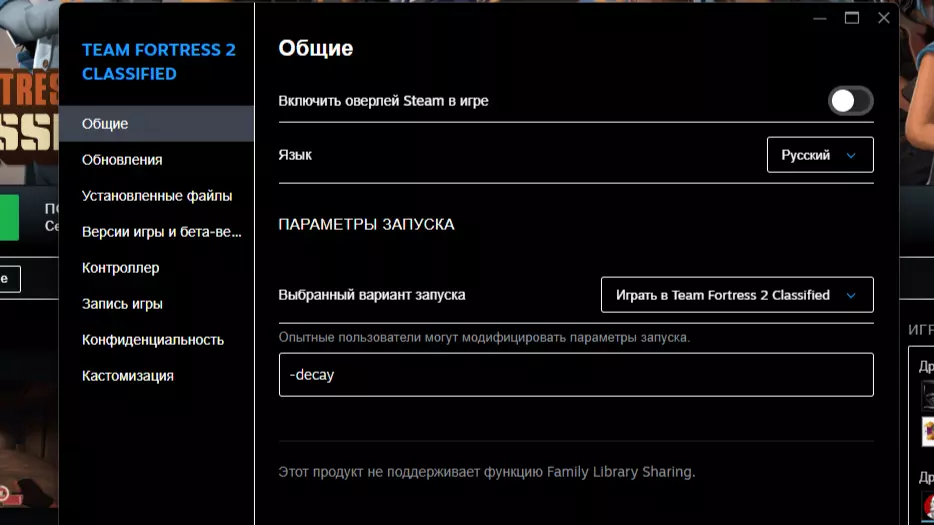Click the ПАРАМЕТРЫ ЗАПУСКА heading

366,225
